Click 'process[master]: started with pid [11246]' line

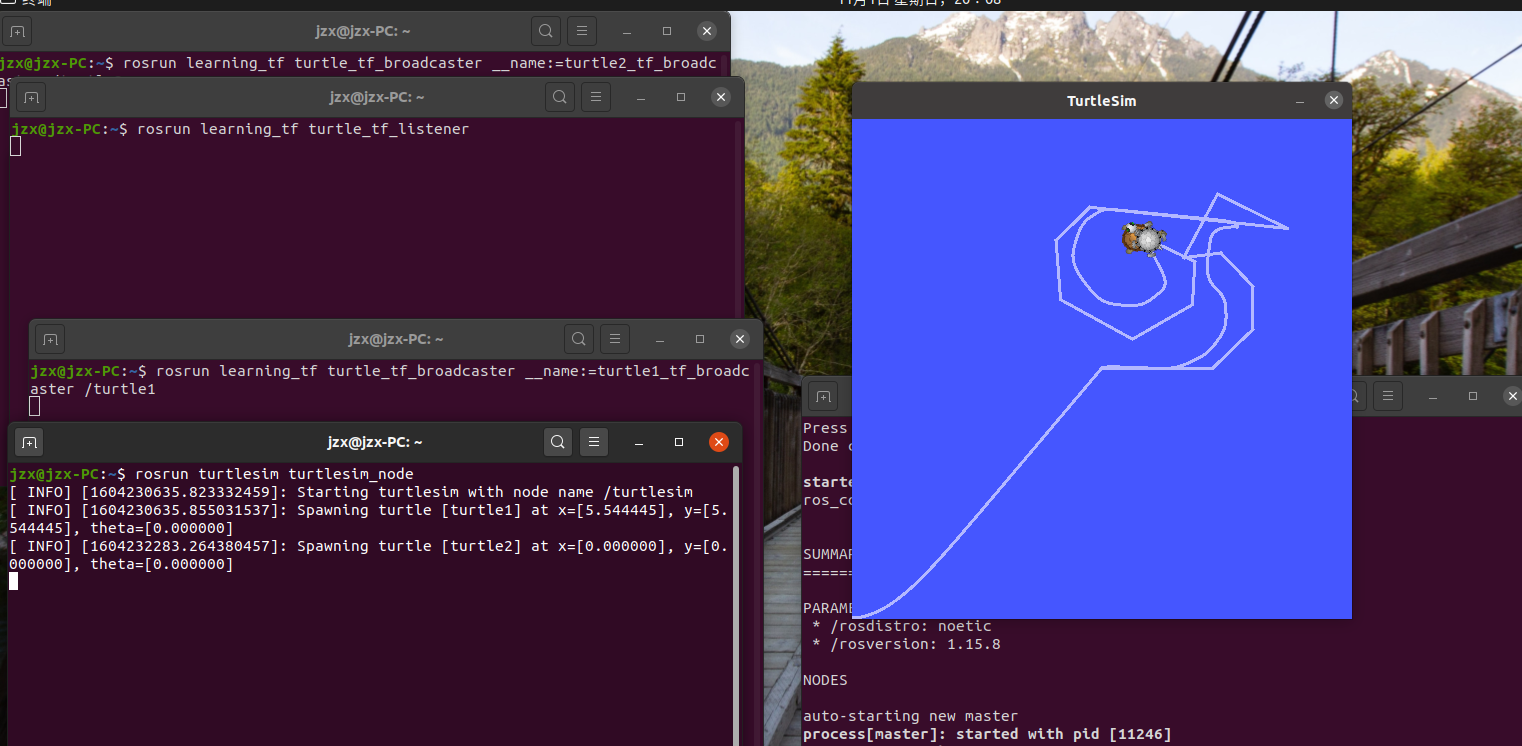click(987, 734)
